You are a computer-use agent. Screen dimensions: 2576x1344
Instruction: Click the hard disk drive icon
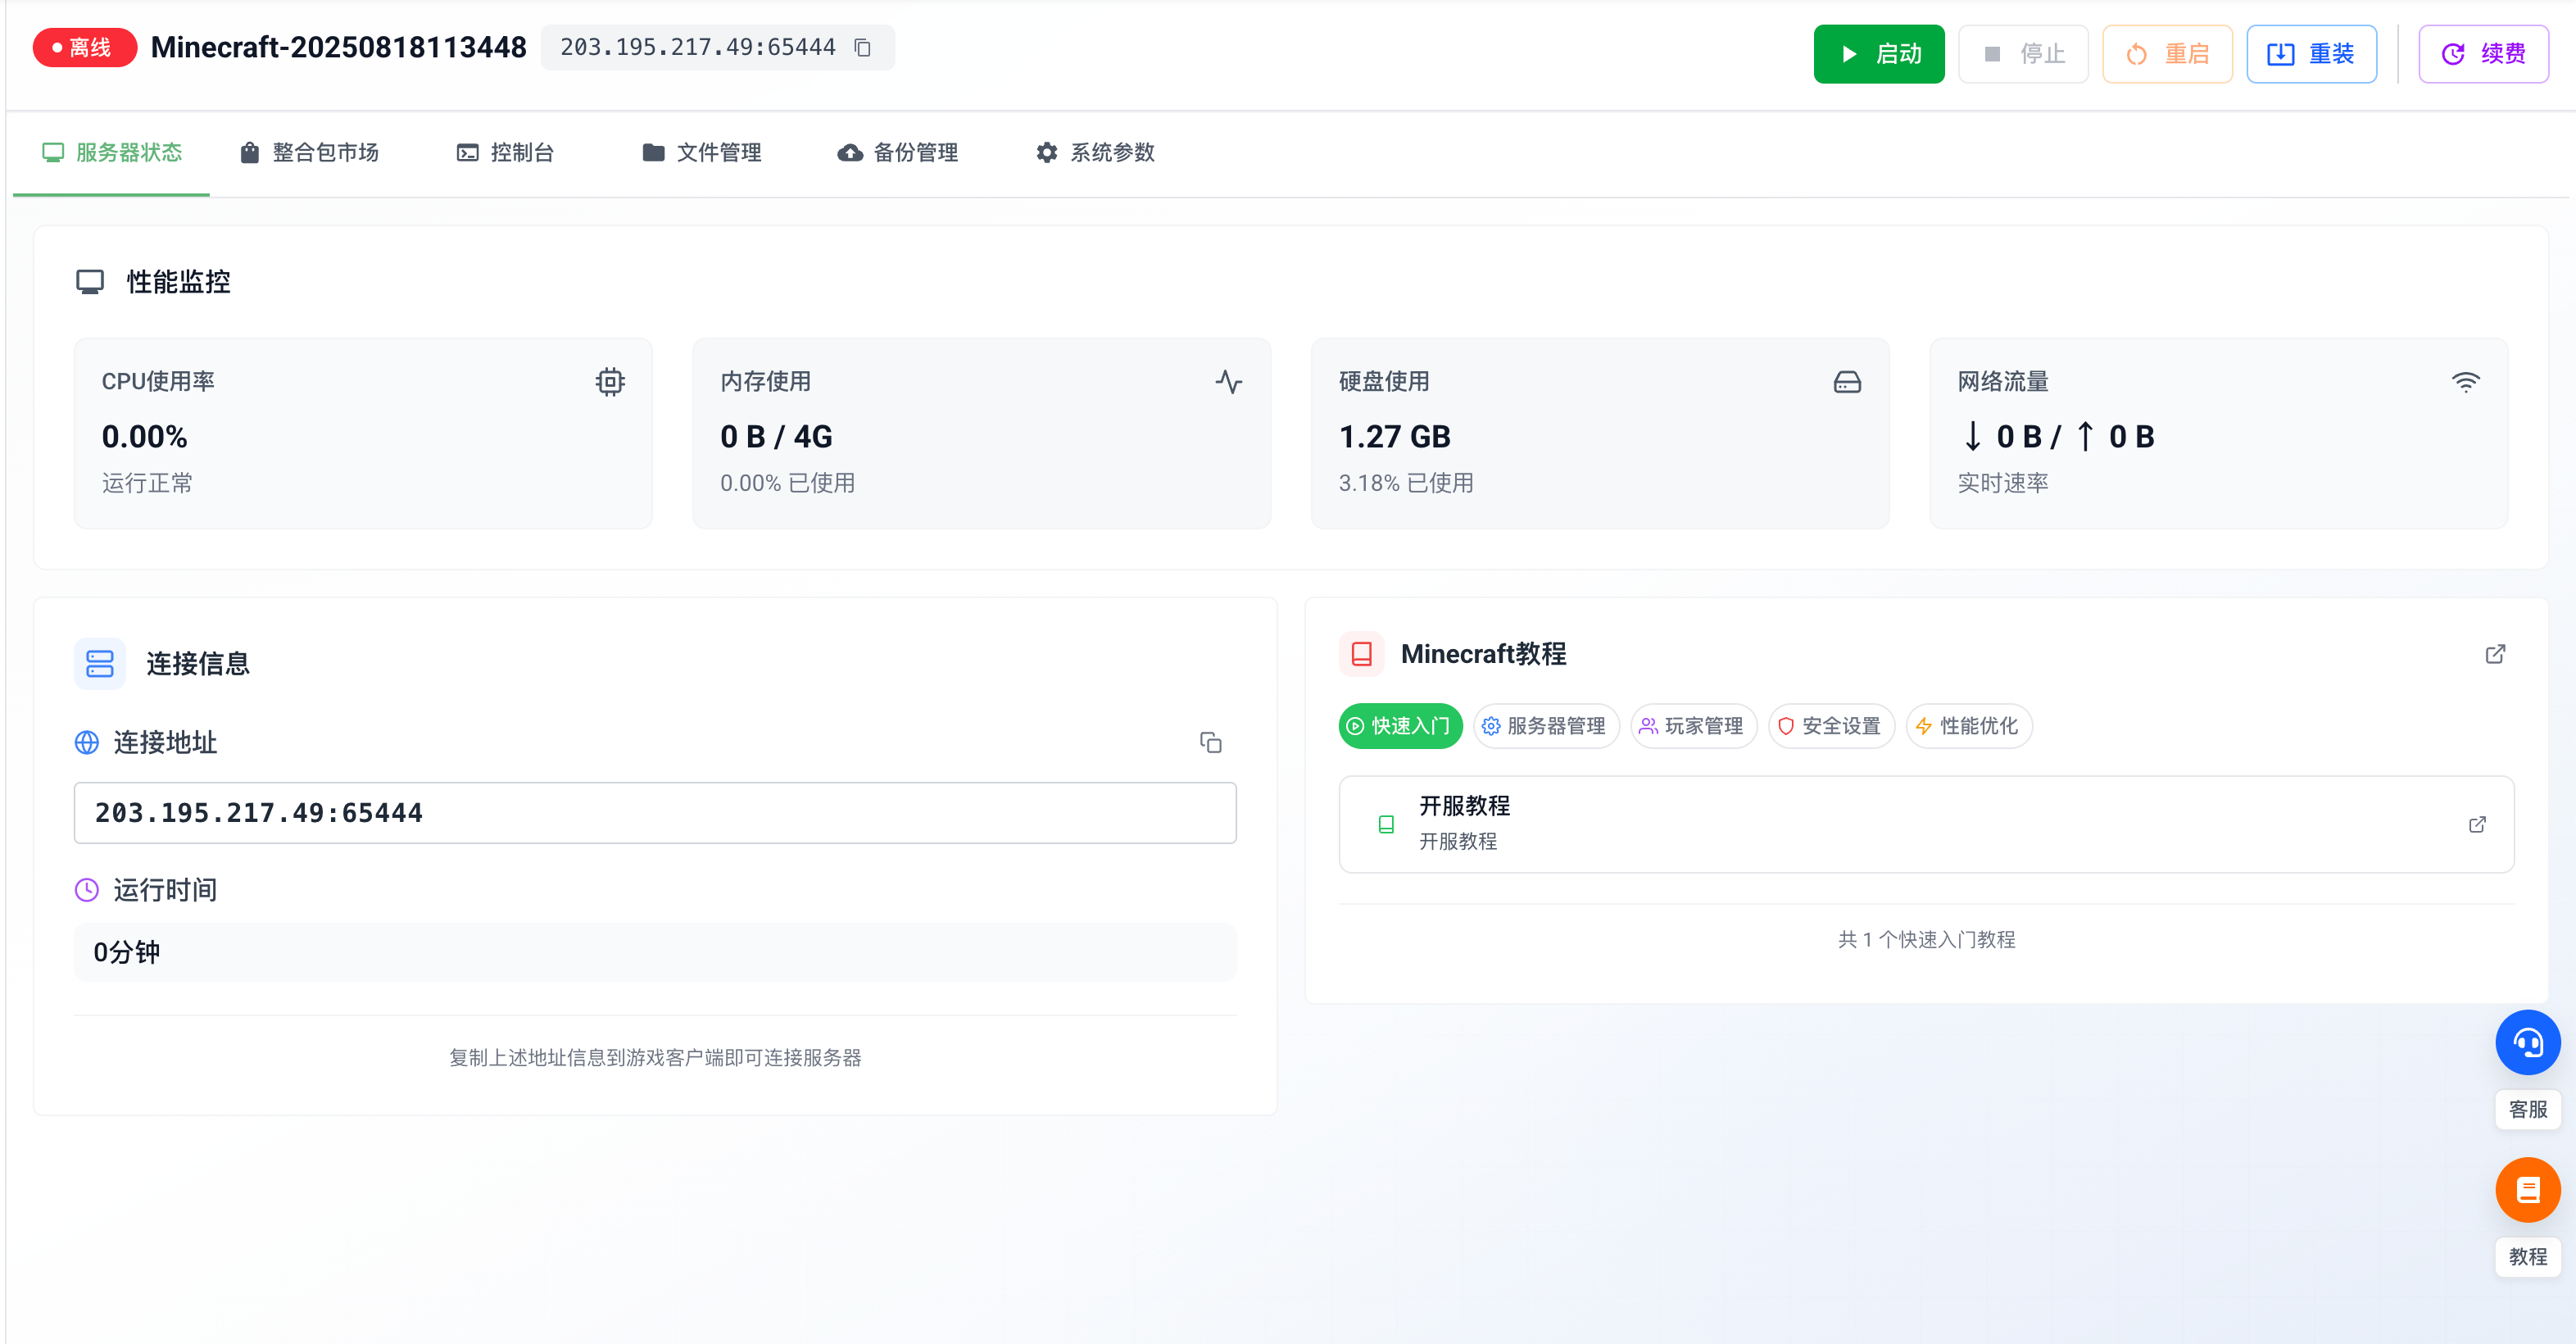[x=1847, y=382]
